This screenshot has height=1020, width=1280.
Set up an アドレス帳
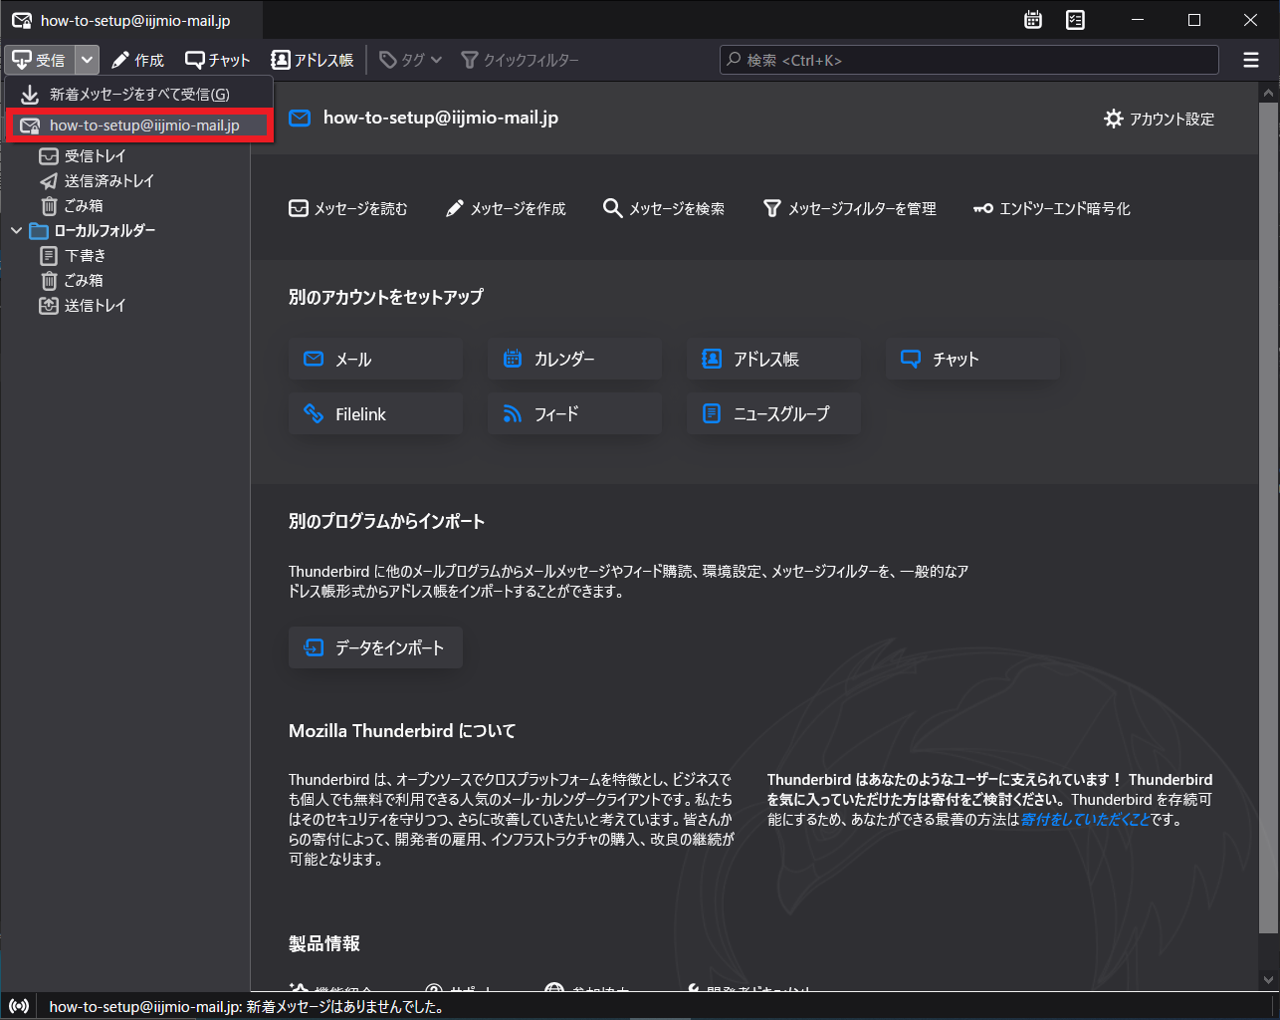tap(774, 359)
